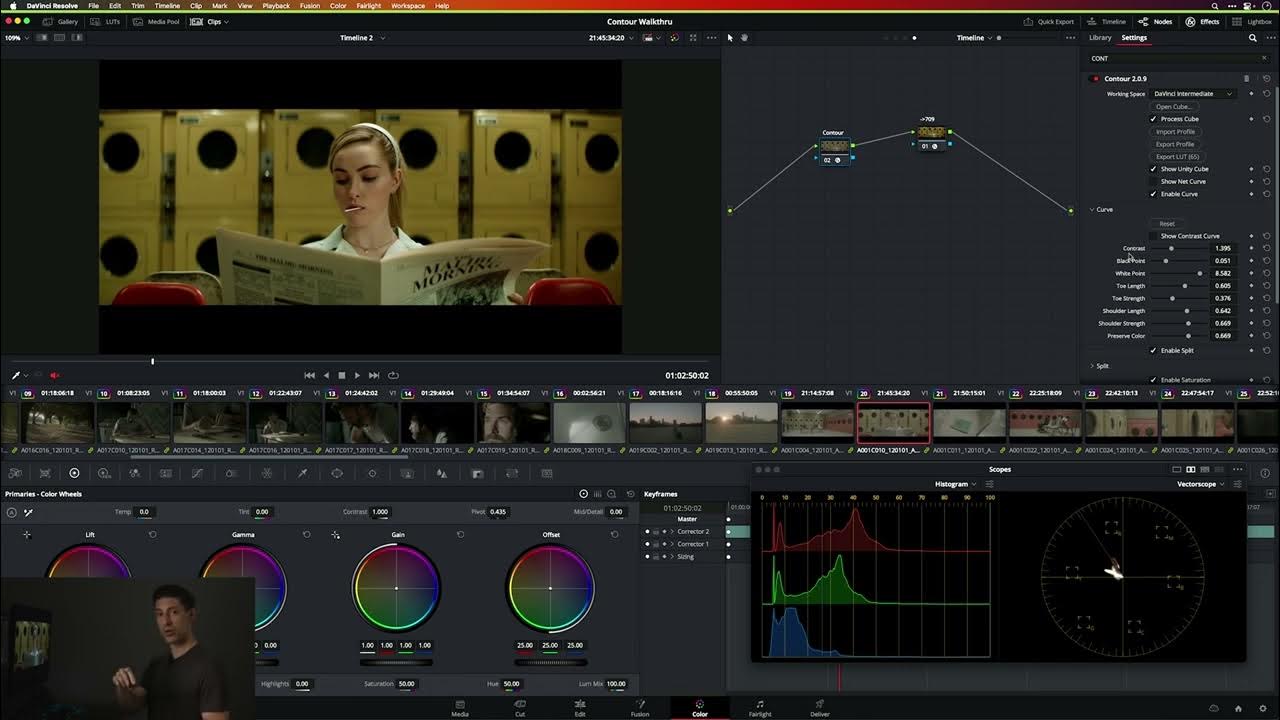Select the Qualifier eyedropper tool
This screenshot has height=720, width=1280.
pyautogui.click(x=300, y=472)
